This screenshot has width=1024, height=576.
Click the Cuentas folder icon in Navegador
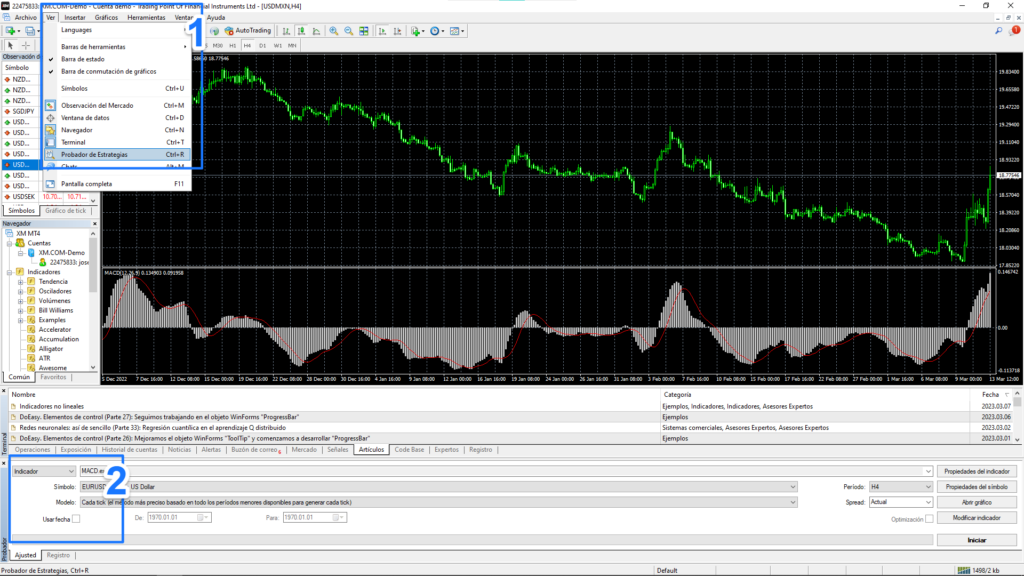(20, 243)
